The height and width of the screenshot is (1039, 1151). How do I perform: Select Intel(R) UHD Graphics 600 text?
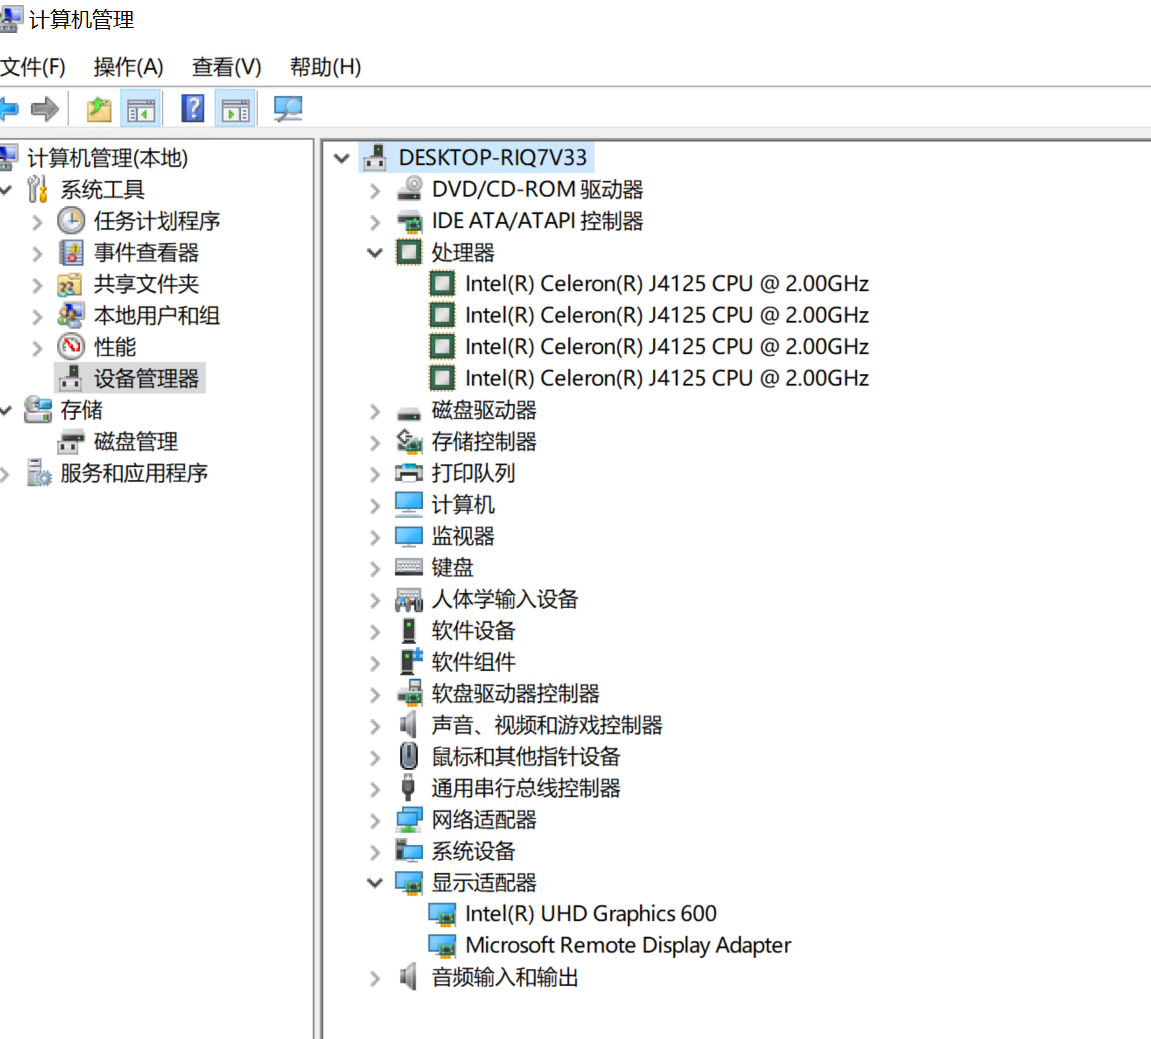point(591,913)
